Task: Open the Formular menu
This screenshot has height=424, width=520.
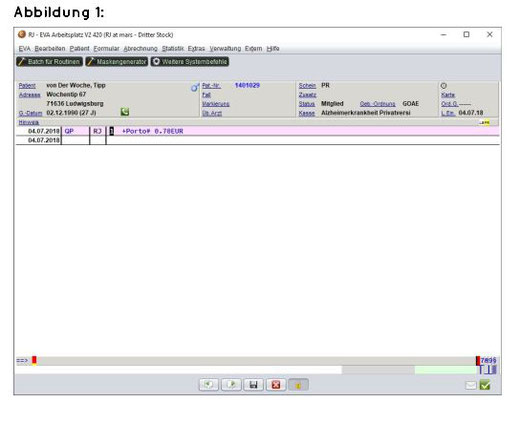Action: [106, 49]
